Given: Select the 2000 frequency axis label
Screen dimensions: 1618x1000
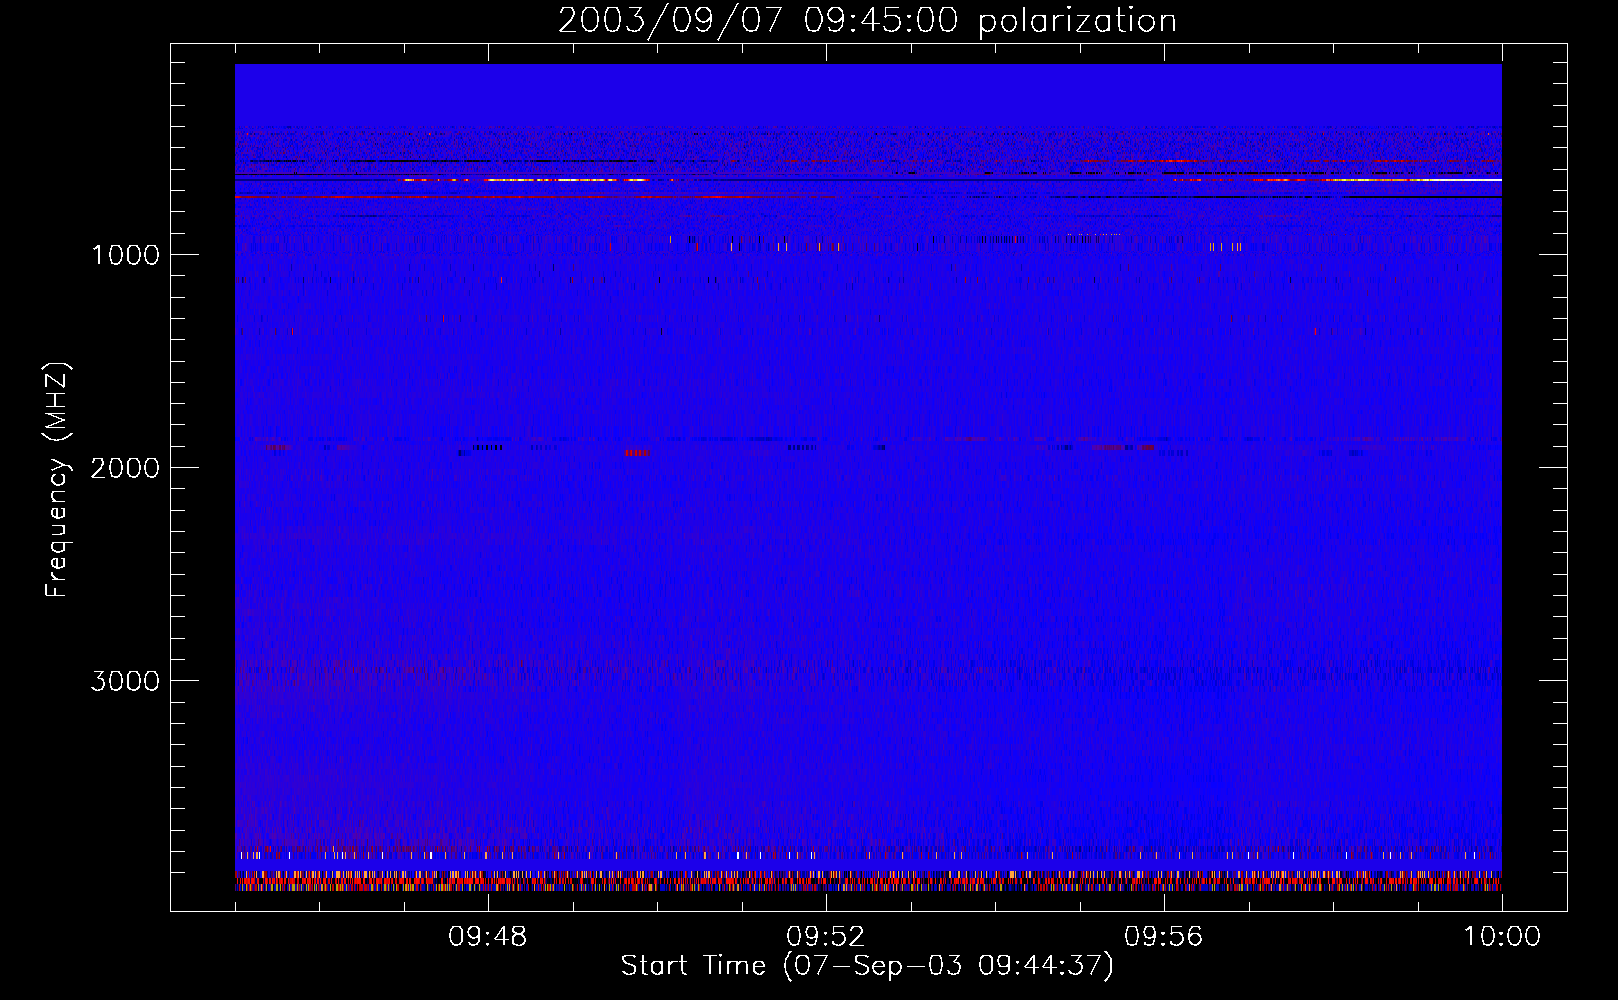Looking at the screenshot, I should tap(125, 468).
